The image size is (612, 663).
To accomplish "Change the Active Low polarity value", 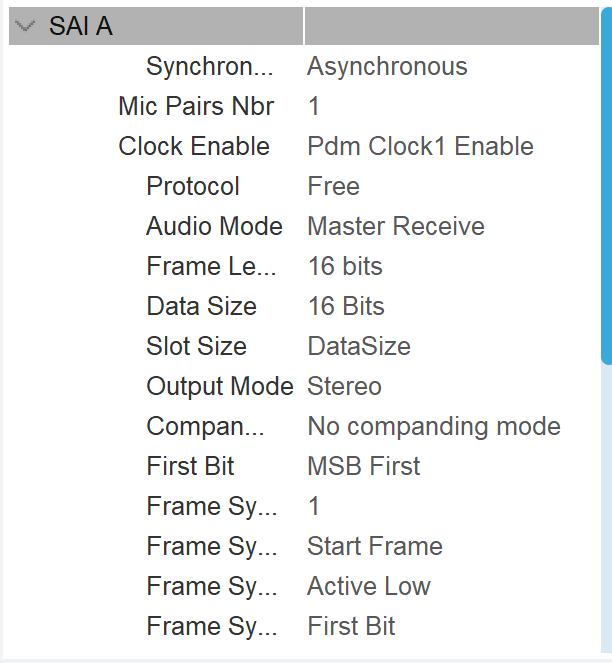I will (x=368, y=587).
